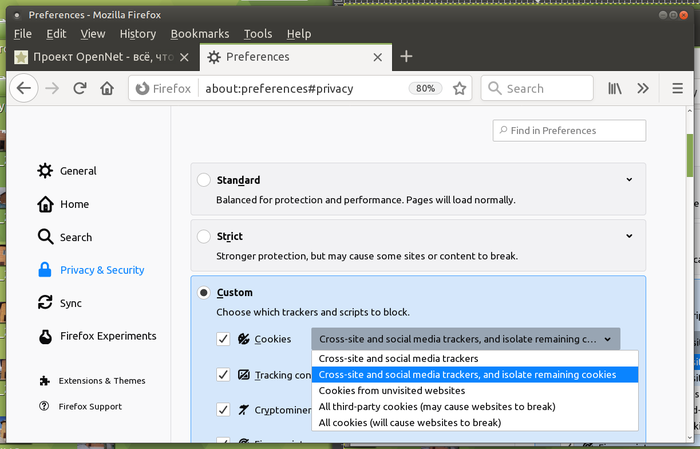Click the Back navigation arrow
Screen dimensions: 700x449
tap(24, 88)
